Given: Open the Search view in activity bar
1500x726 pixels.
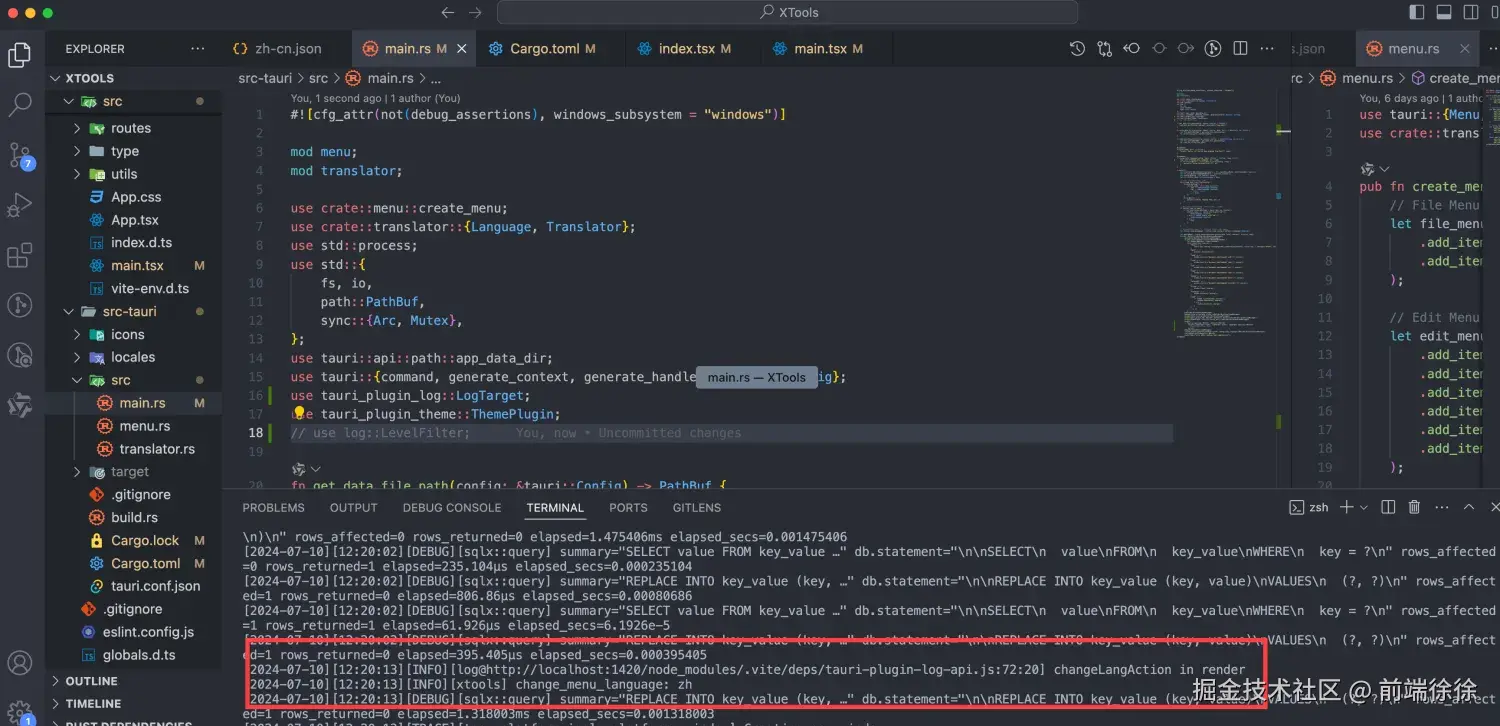Looking at the screenshot, I should (20, 104).
